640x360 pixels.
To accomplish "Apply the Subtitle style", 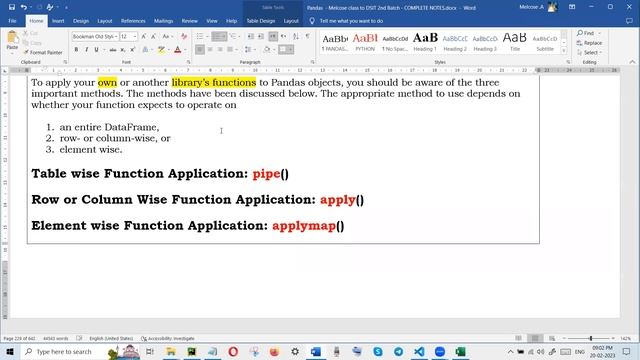I will [x=545, y=42].
